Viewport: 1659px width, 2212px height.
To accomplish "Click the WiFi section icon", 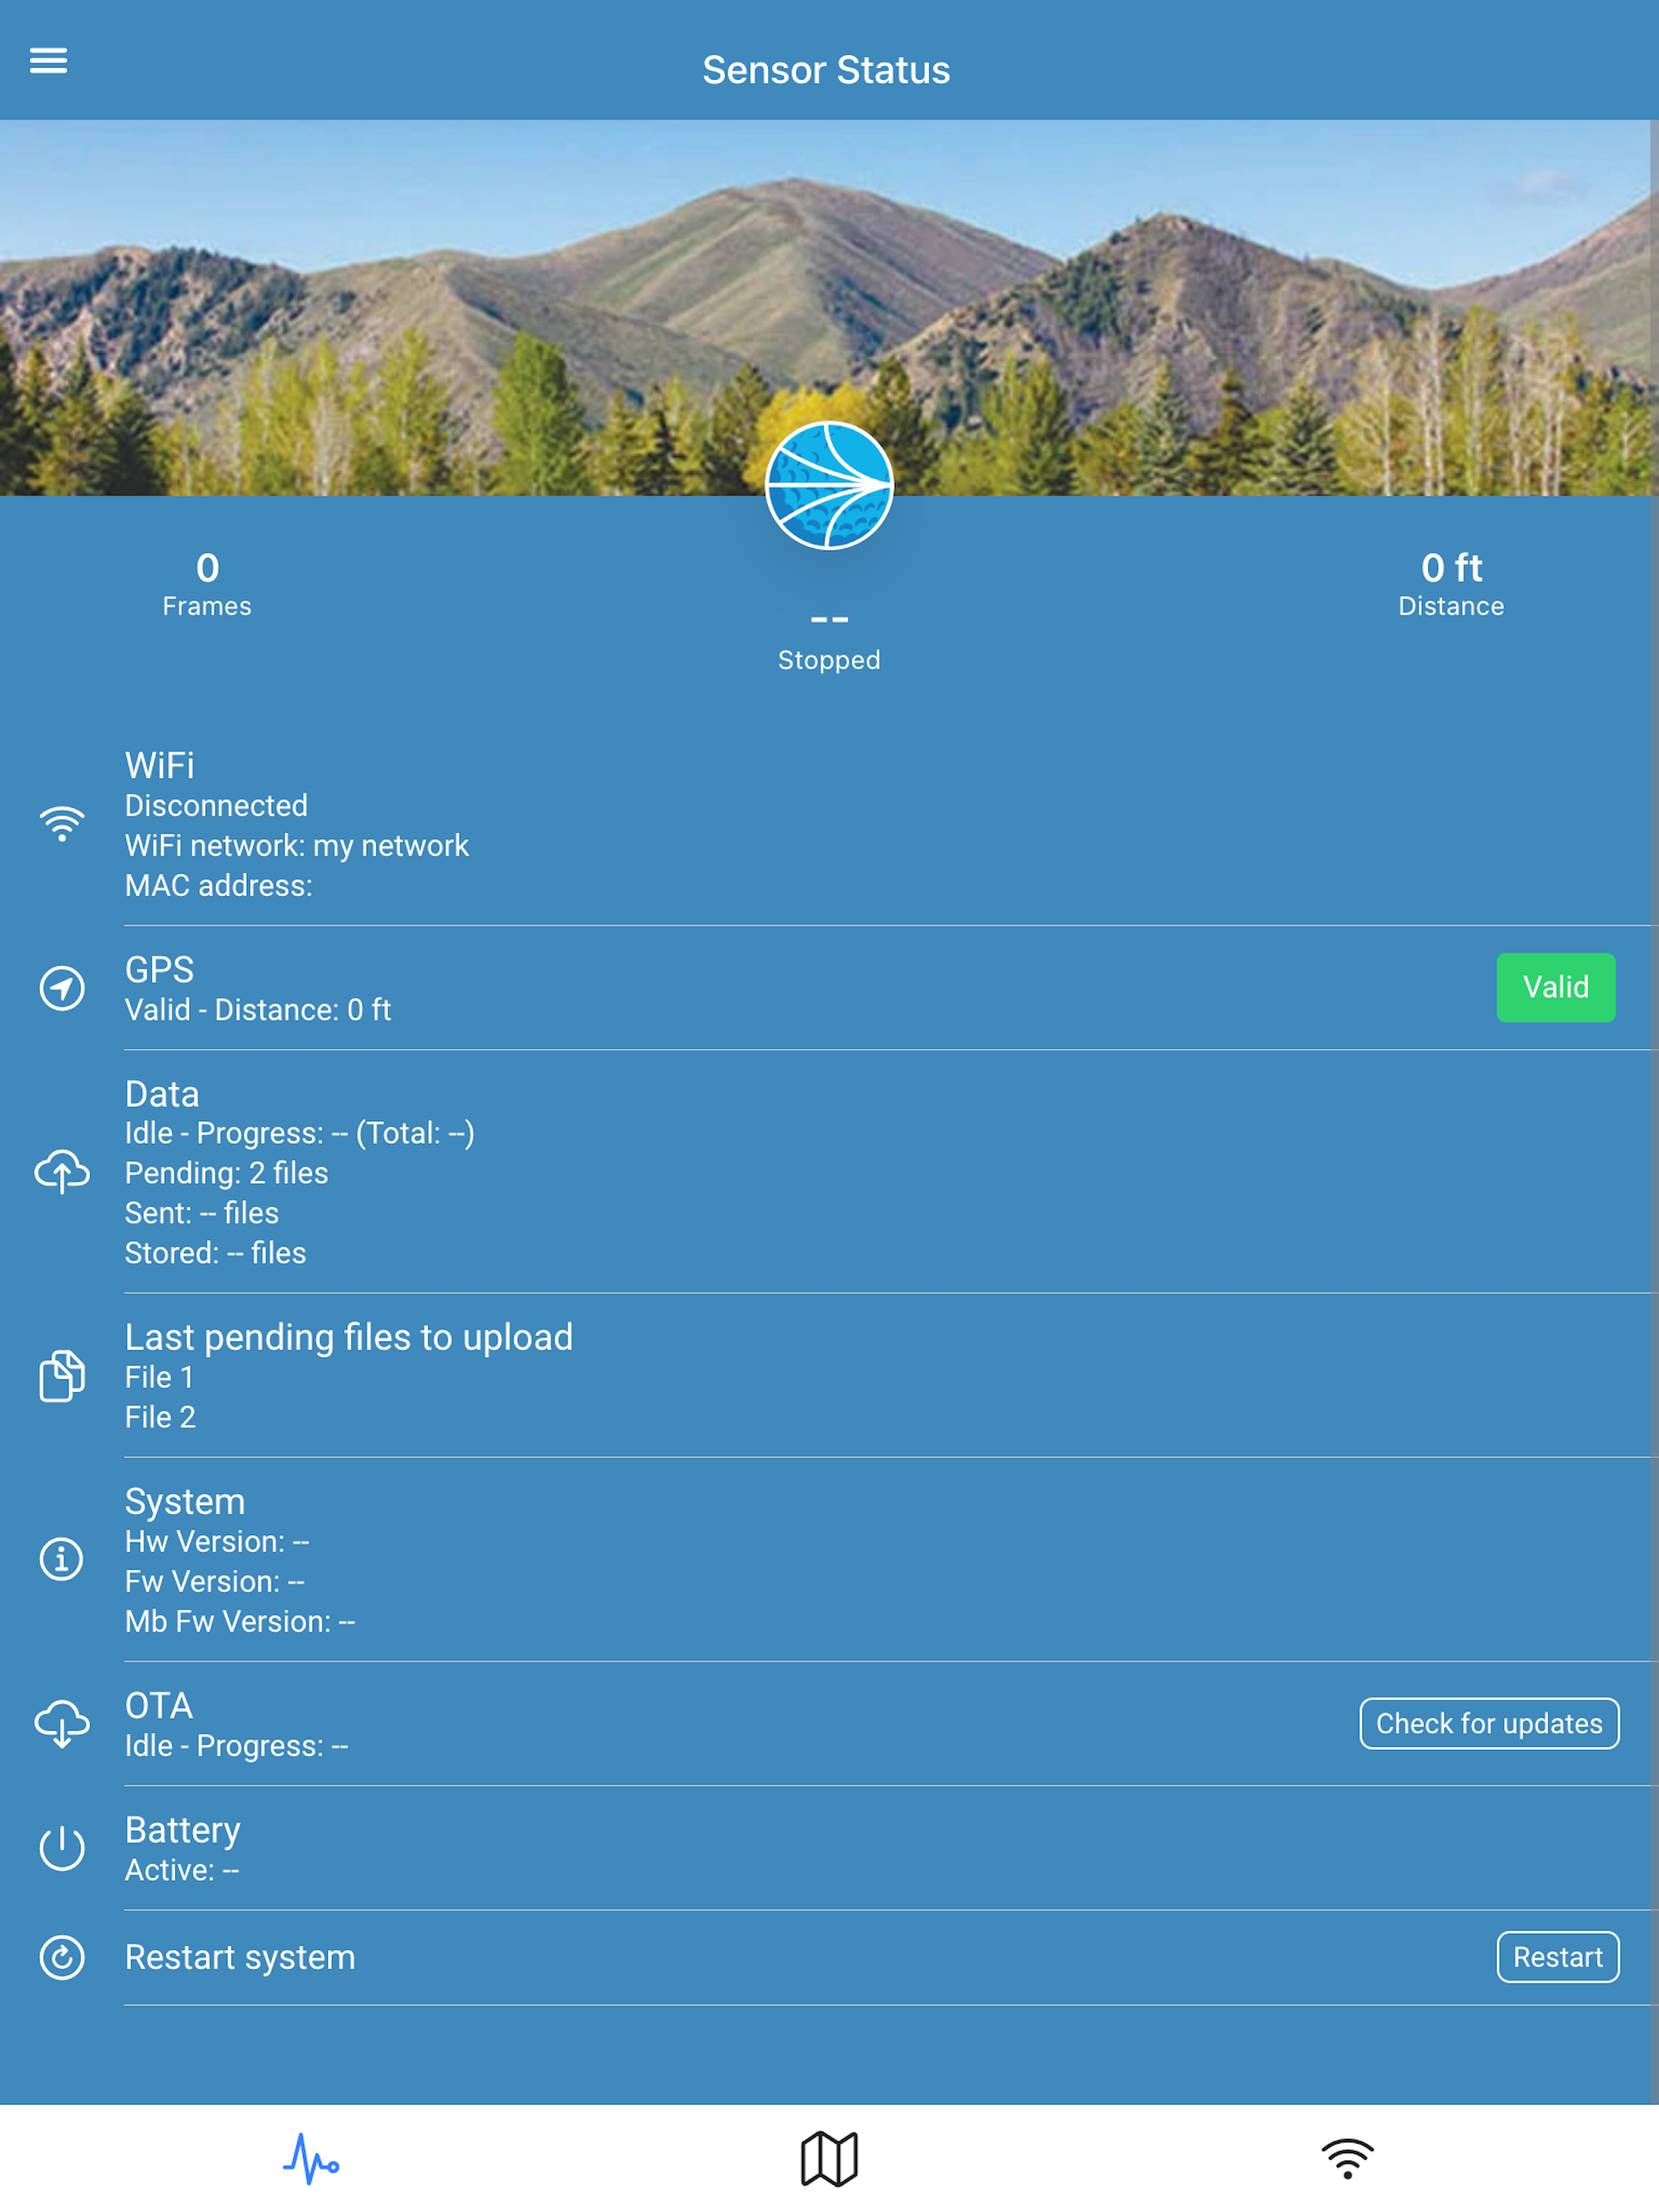I will pos(62,824).
